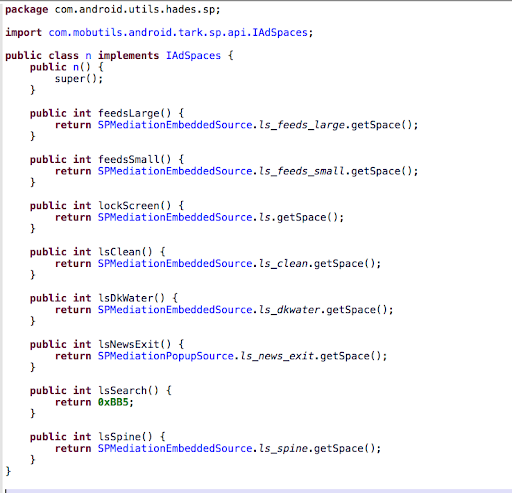Screen dimensions: 512x493
Task: Click the feedsSmall method name
Action: point(128,159)
